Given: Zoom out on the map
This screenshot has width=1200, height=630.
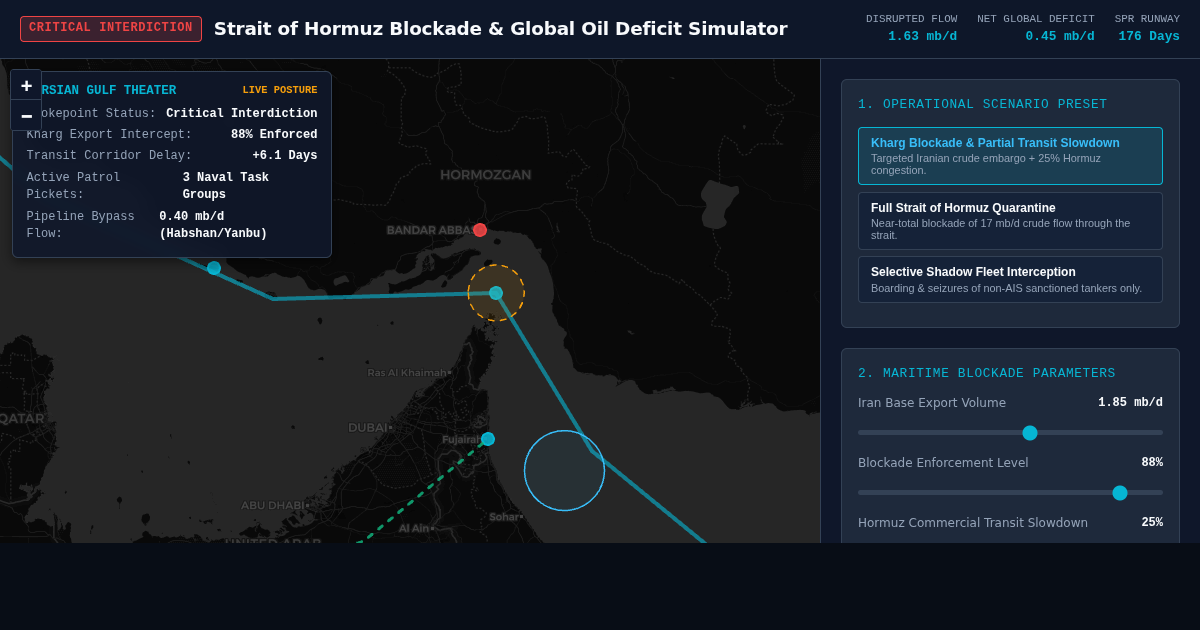Looking at the screenshot, I should [26, 115].
